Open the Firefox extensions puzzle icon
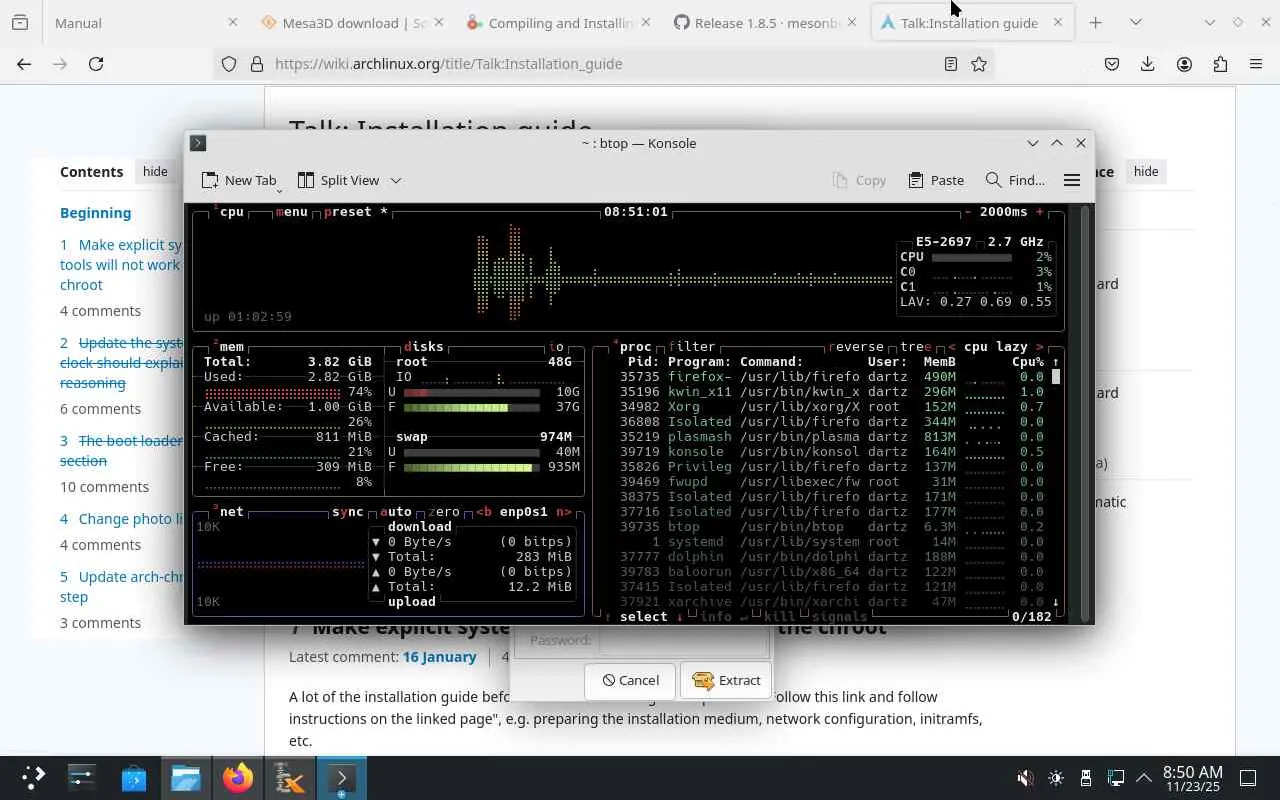 point(1220,64)
